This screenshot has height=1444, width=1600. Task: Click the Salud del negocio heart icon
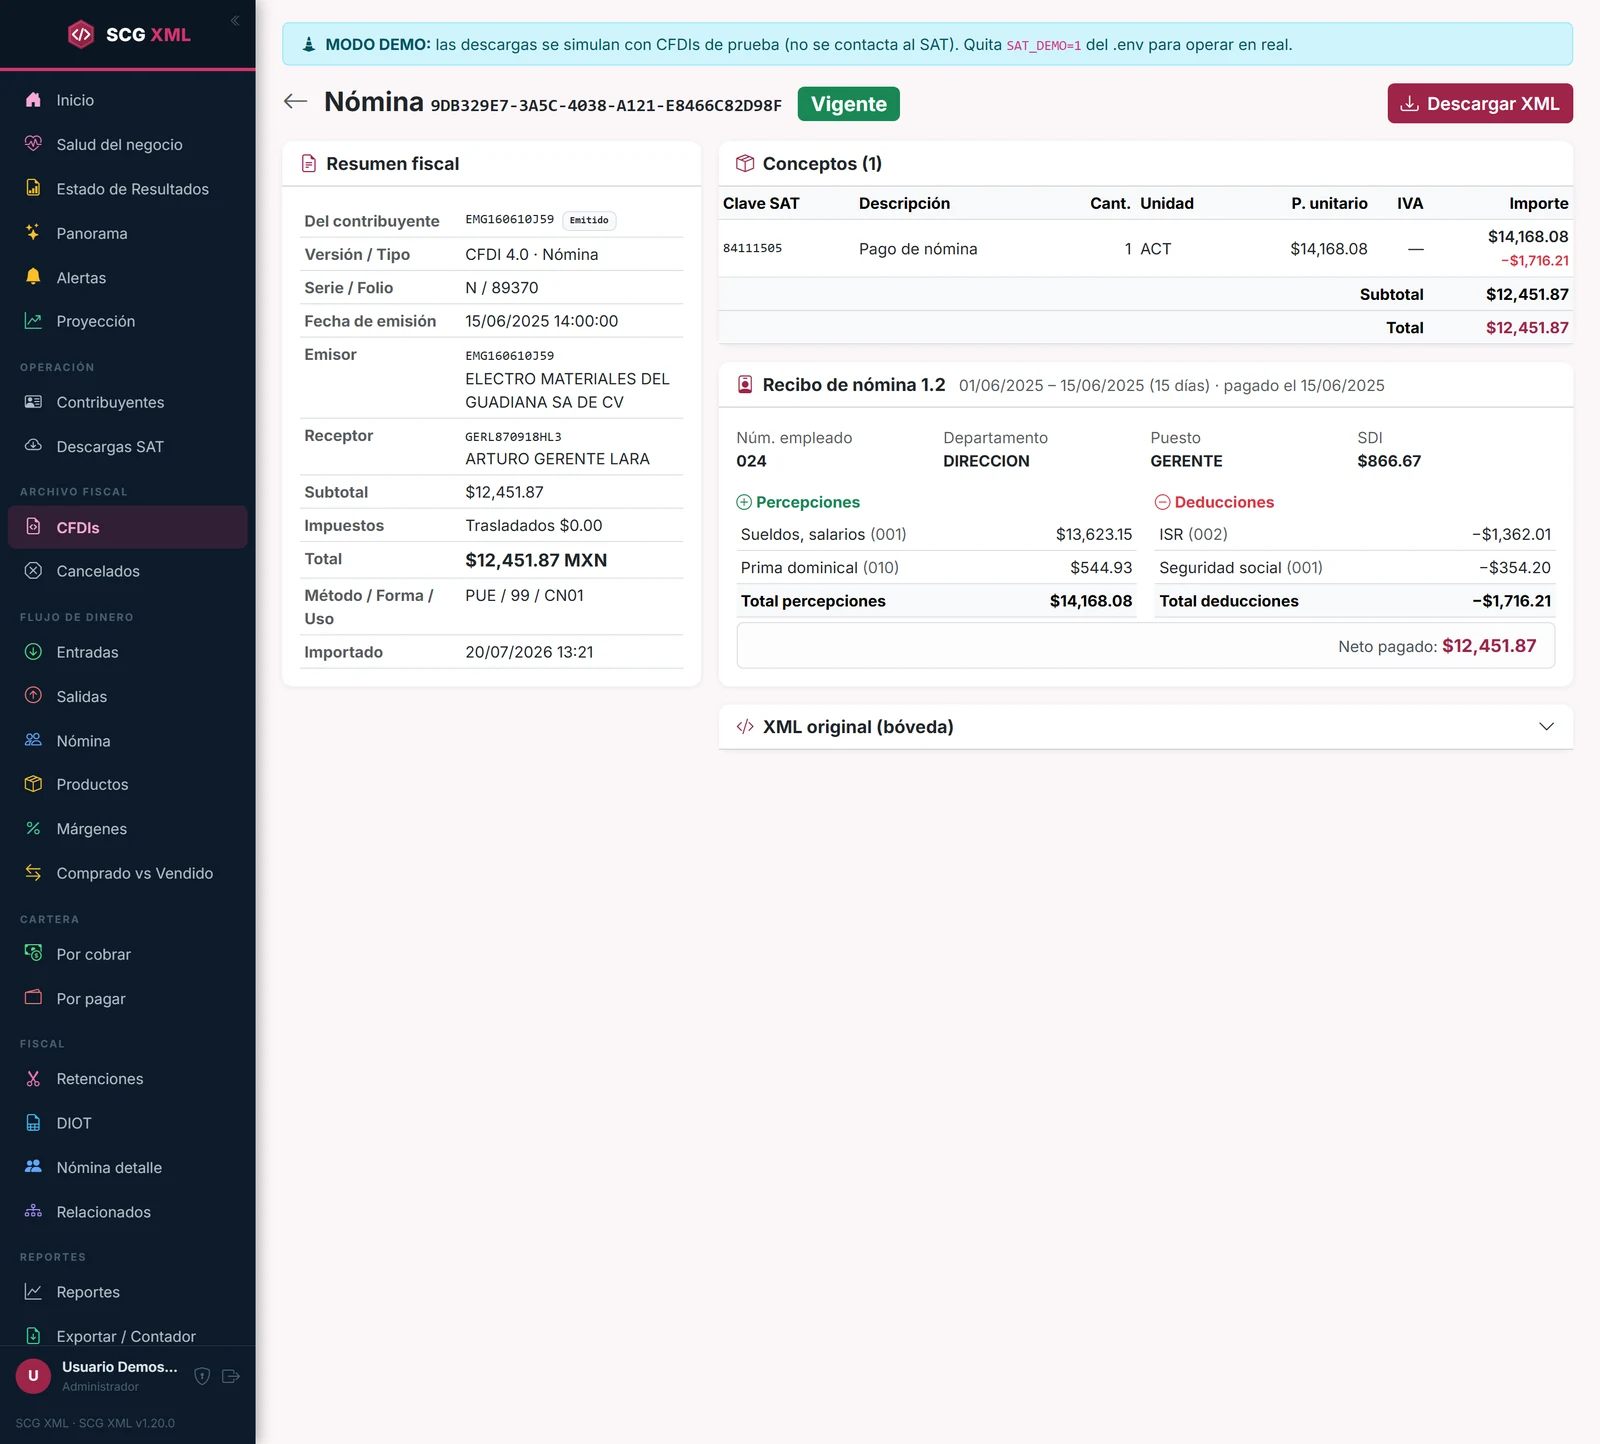click(x=33, y=144)
